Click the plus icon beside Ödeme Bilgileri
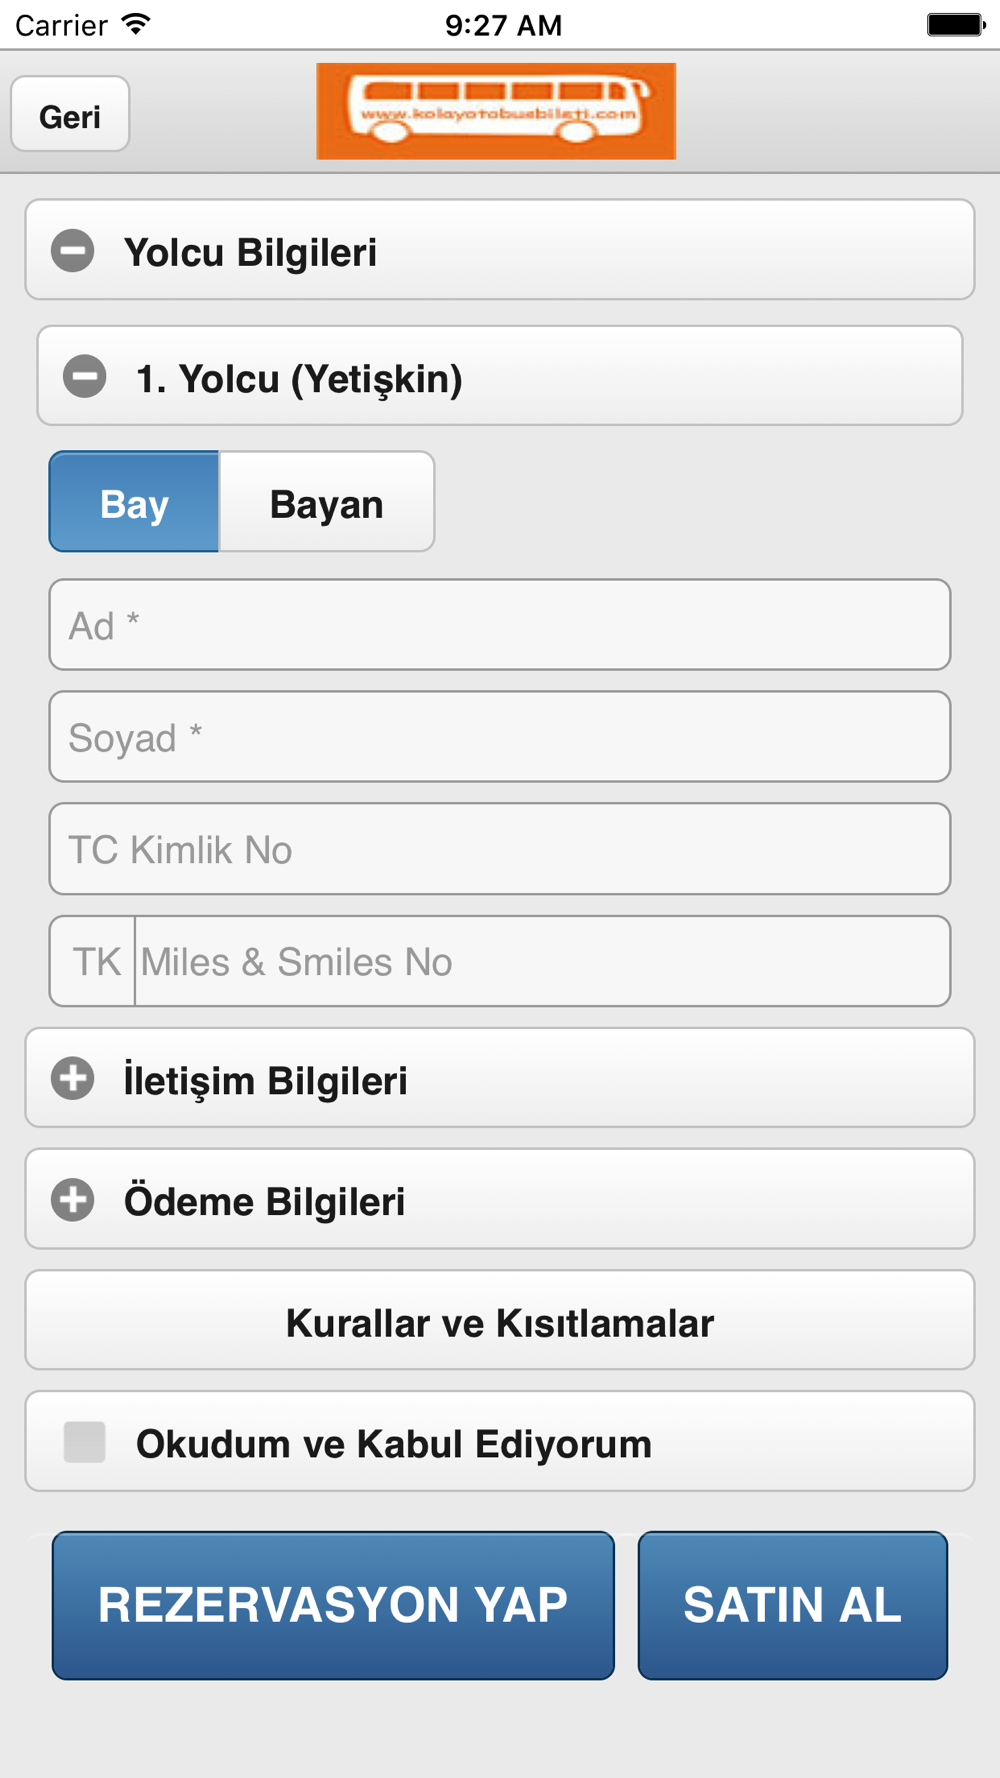Image resolution: width=1000 pixels, height=1778 pixels. coord(73,1199)
